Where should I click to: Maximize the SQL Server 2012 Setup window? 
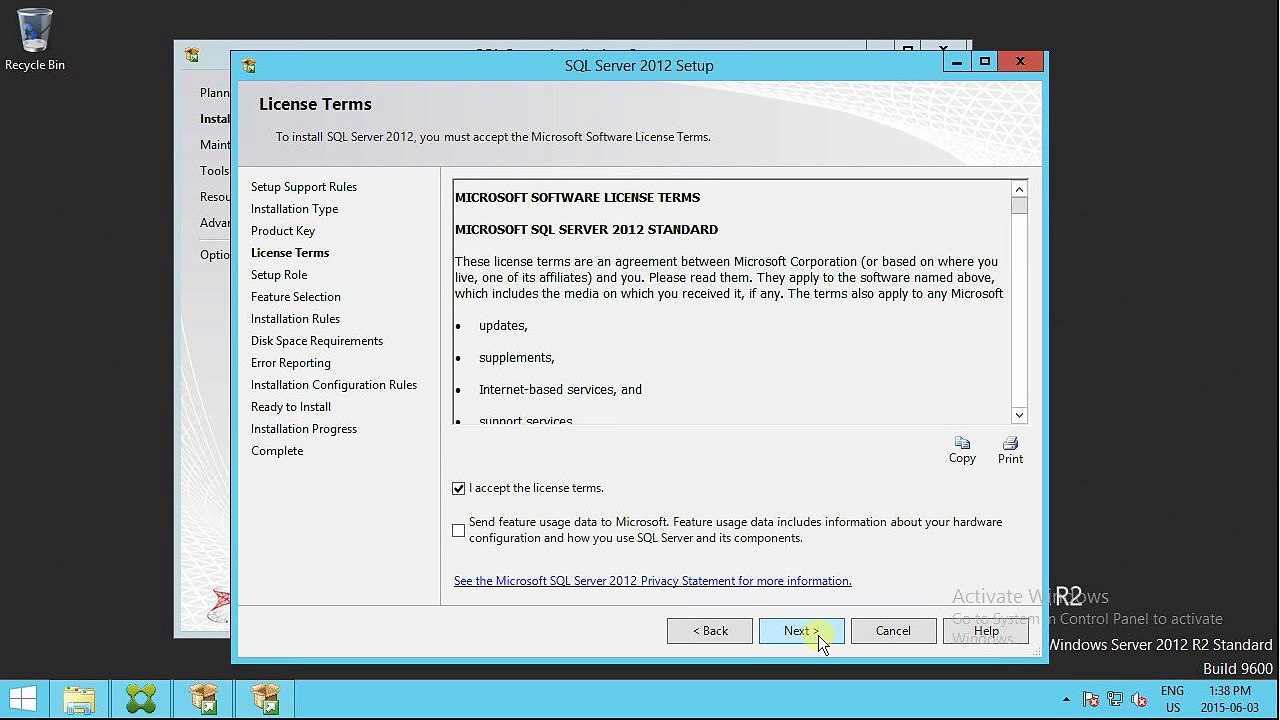985,62
